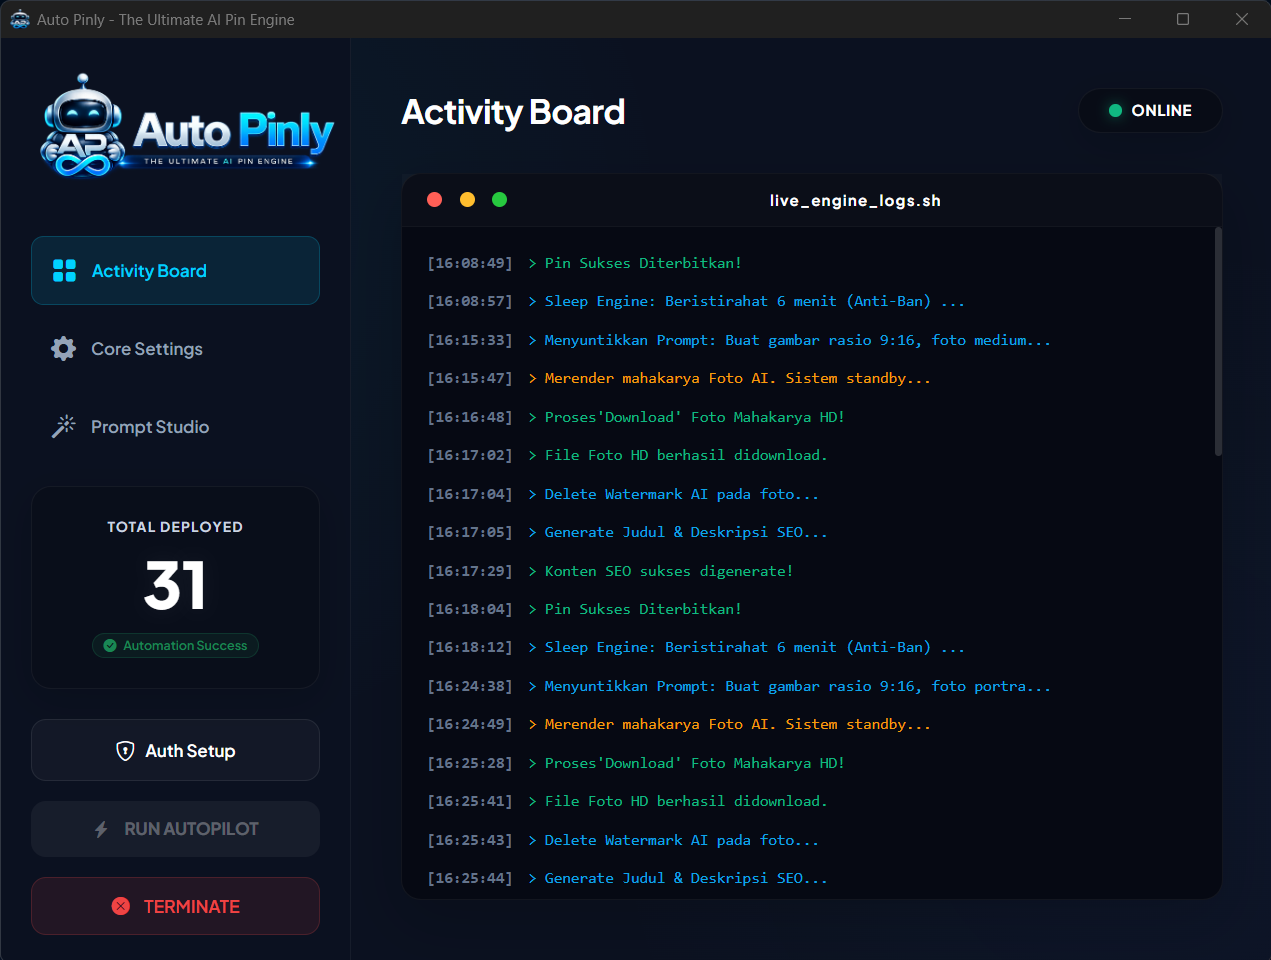Image resolution: width=1271 pixels, height=960 pixels.
Task: Select the 16:17:29 Konten SEO log line
Action: 610,571
